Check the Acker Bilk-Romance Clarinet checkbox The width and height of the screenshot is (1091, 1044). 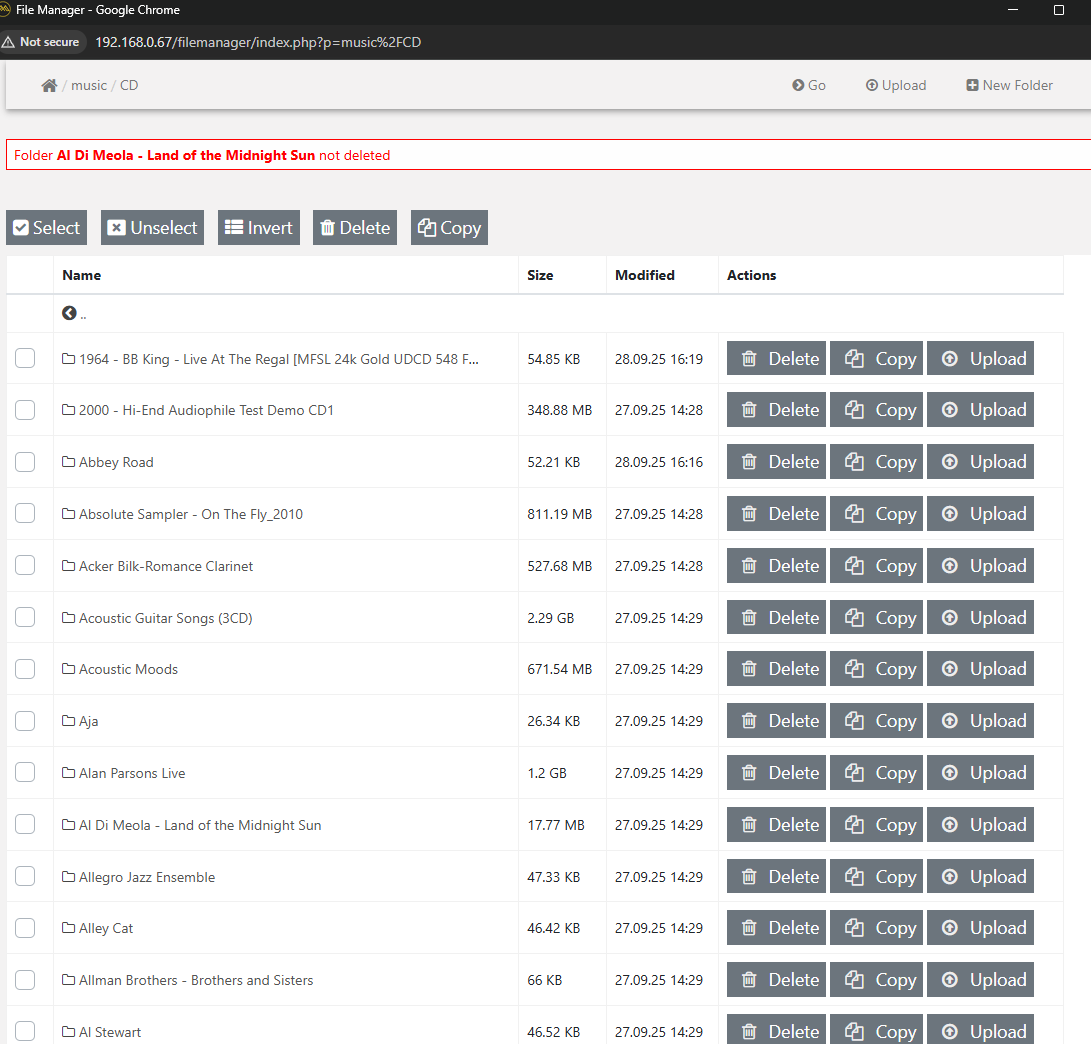coord(25,566)
